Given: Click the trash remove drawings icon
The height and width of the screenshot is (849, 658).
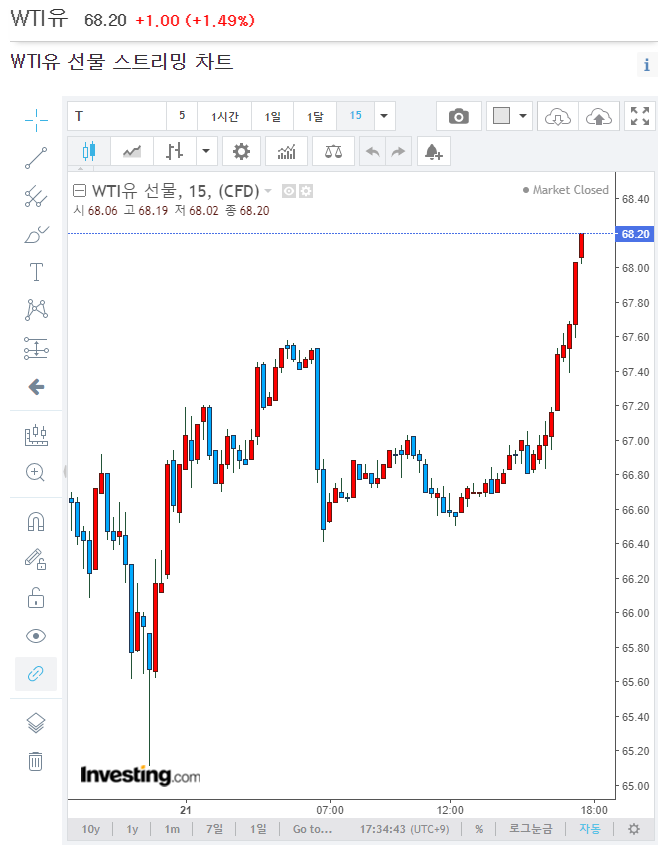Looking at the screenshot, I should 36,761.
